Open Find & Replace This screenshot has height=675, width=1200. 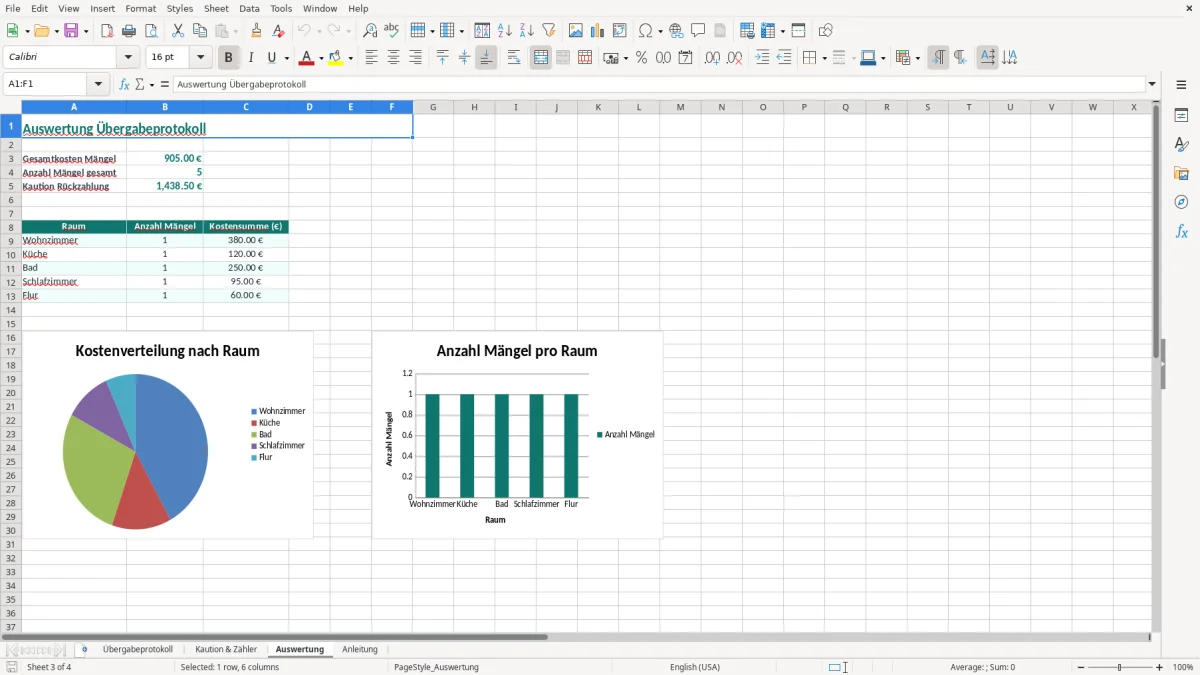pos(370,31)
